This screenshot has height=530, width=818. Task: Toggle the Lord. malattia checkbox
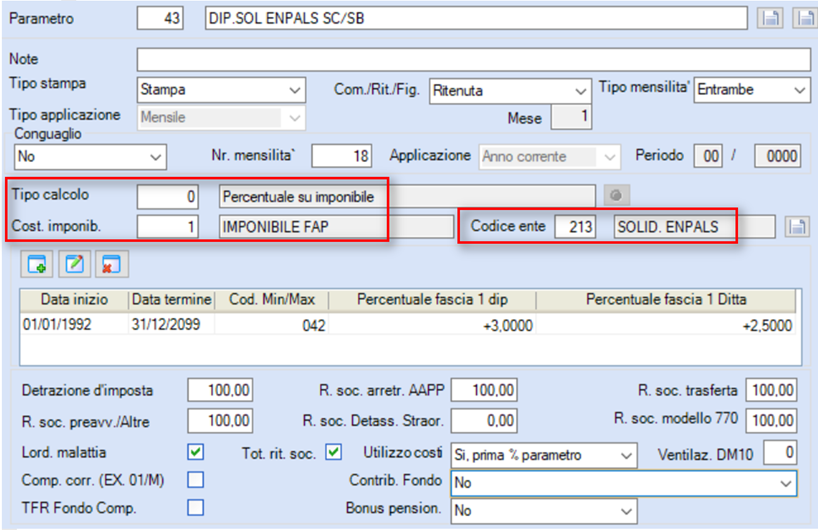click(196, 452)
